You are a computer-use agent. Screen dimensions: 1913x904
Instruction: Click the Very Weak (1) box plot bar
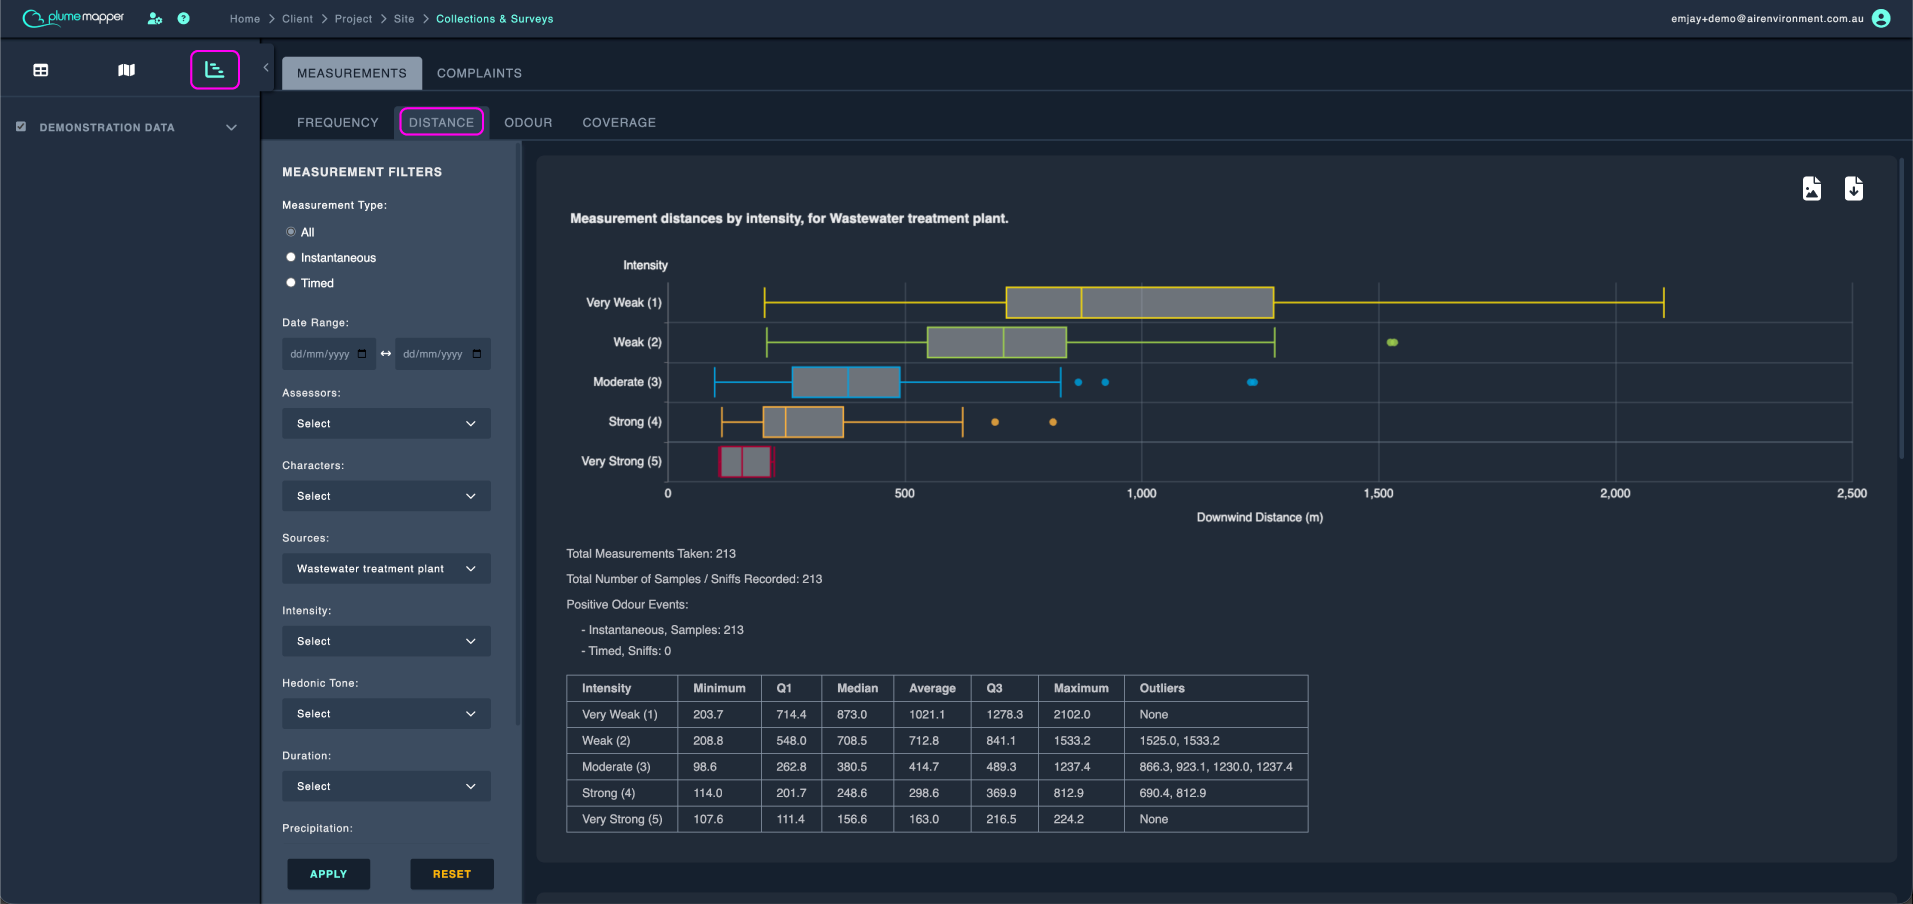click(1140, 302)
